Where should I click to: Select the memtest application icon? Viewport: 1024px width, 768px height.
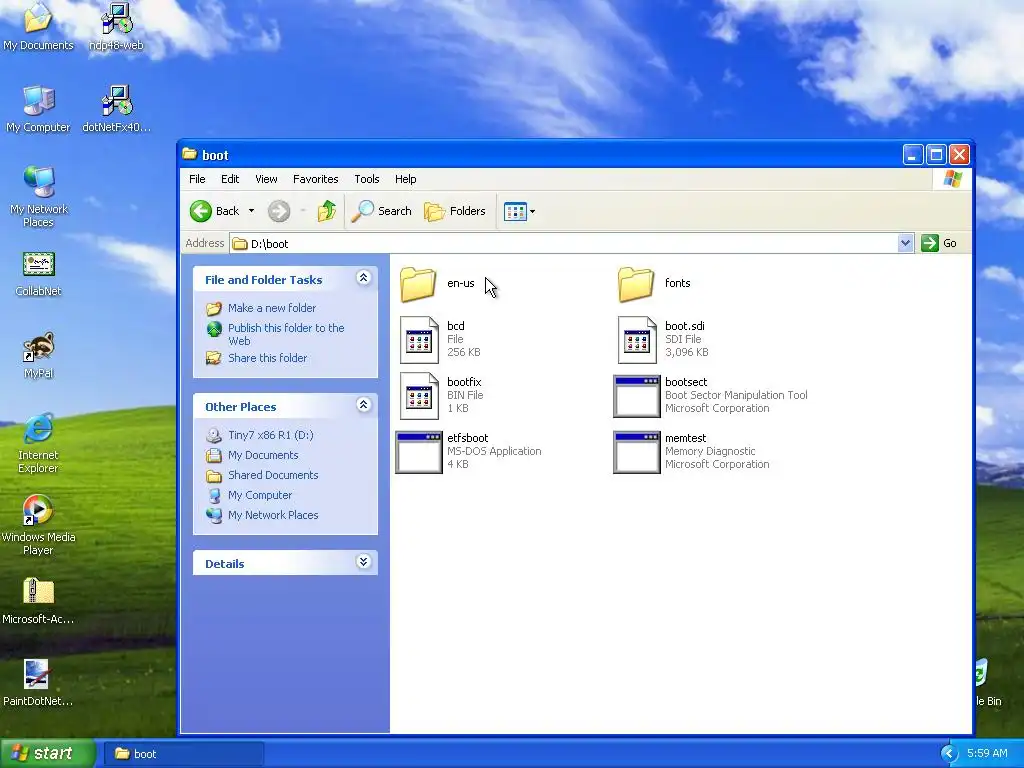[637, 453]
